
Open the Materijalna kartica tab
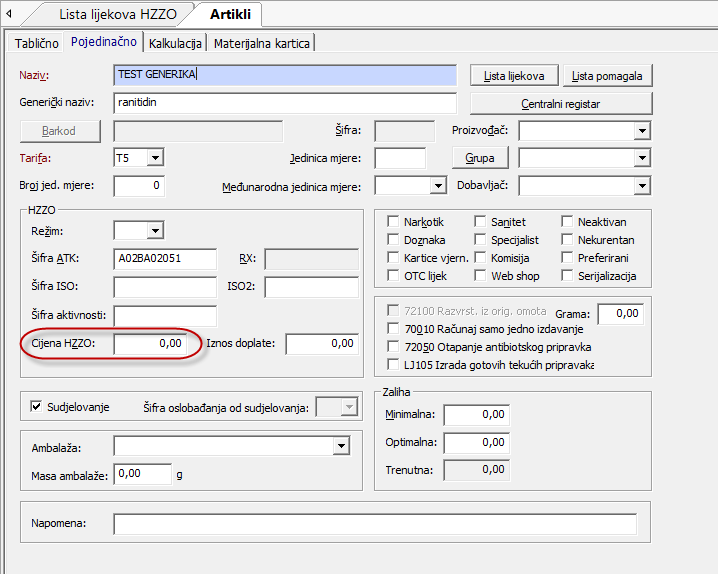[262, 43]
